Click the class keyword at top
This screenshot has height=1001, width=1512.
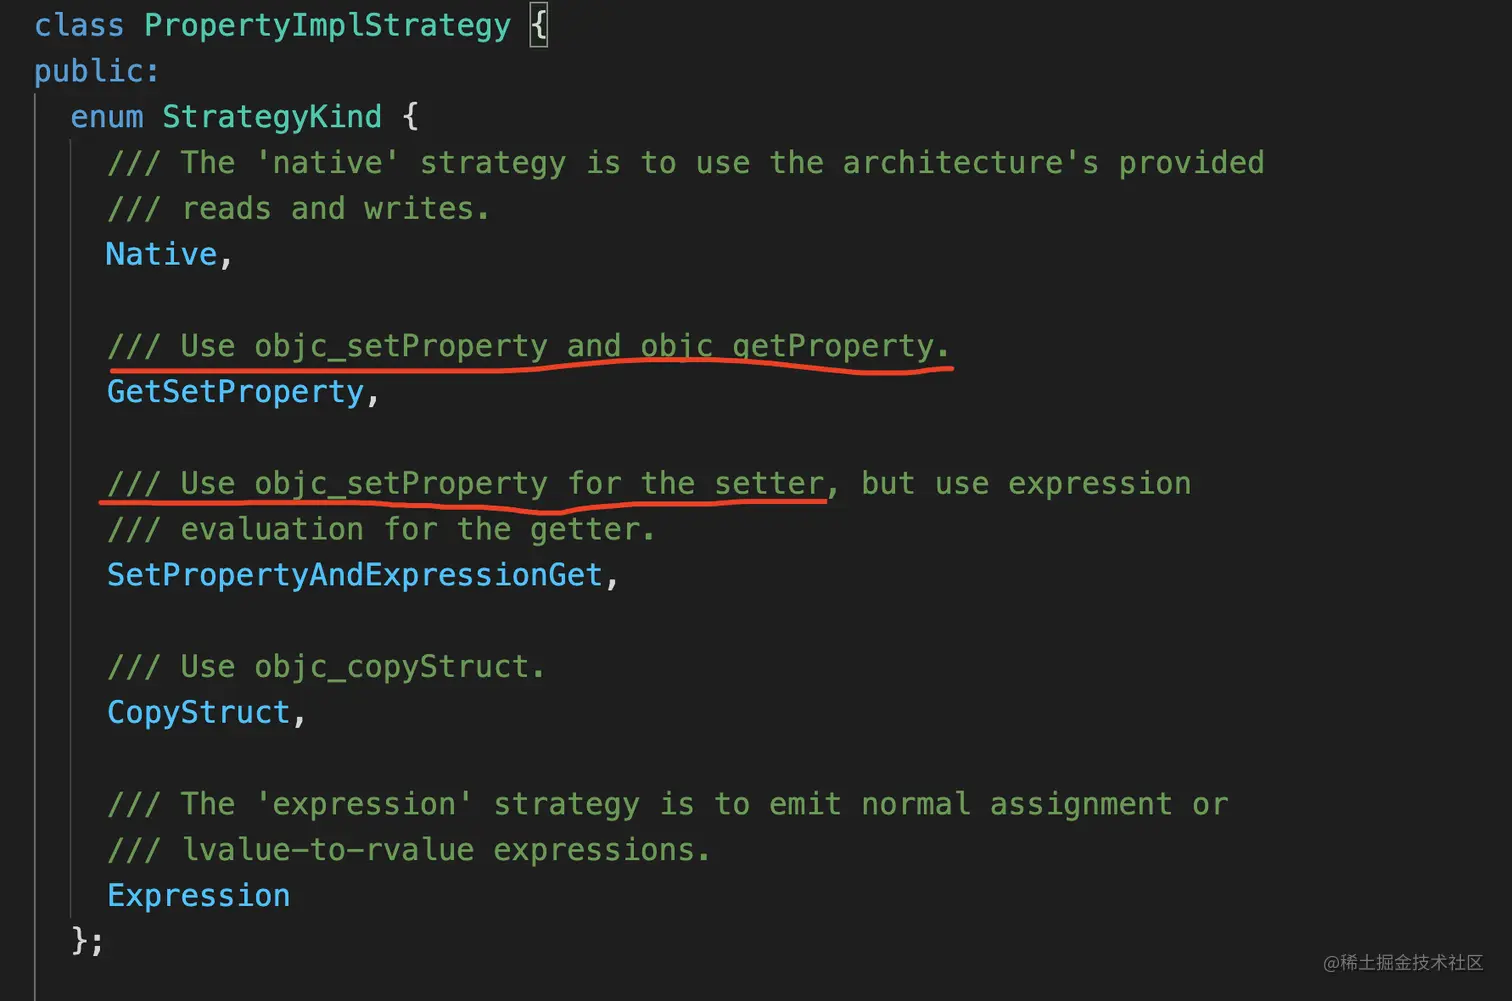coord(79,25)
